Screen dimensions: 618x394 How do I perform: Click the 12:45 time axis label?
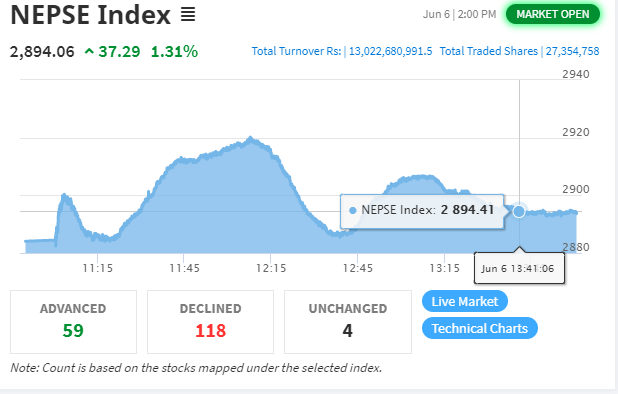point(357,268)
